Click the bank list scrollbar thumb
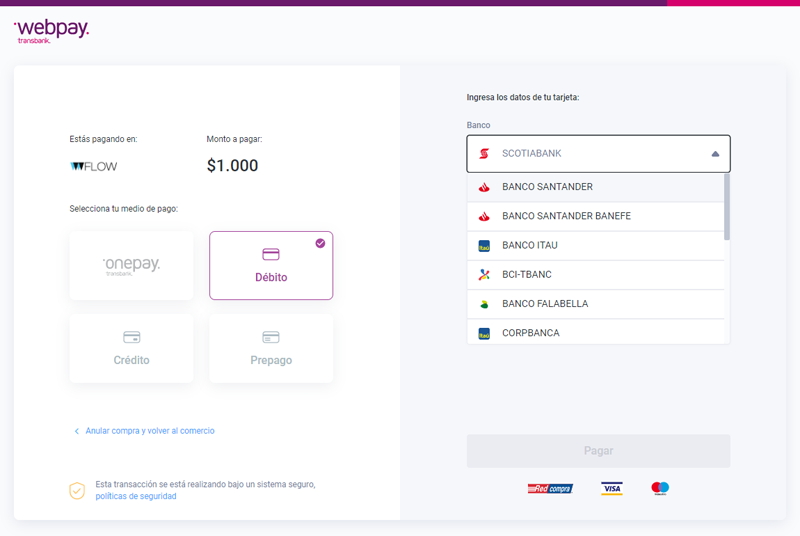 click(727, 207)
